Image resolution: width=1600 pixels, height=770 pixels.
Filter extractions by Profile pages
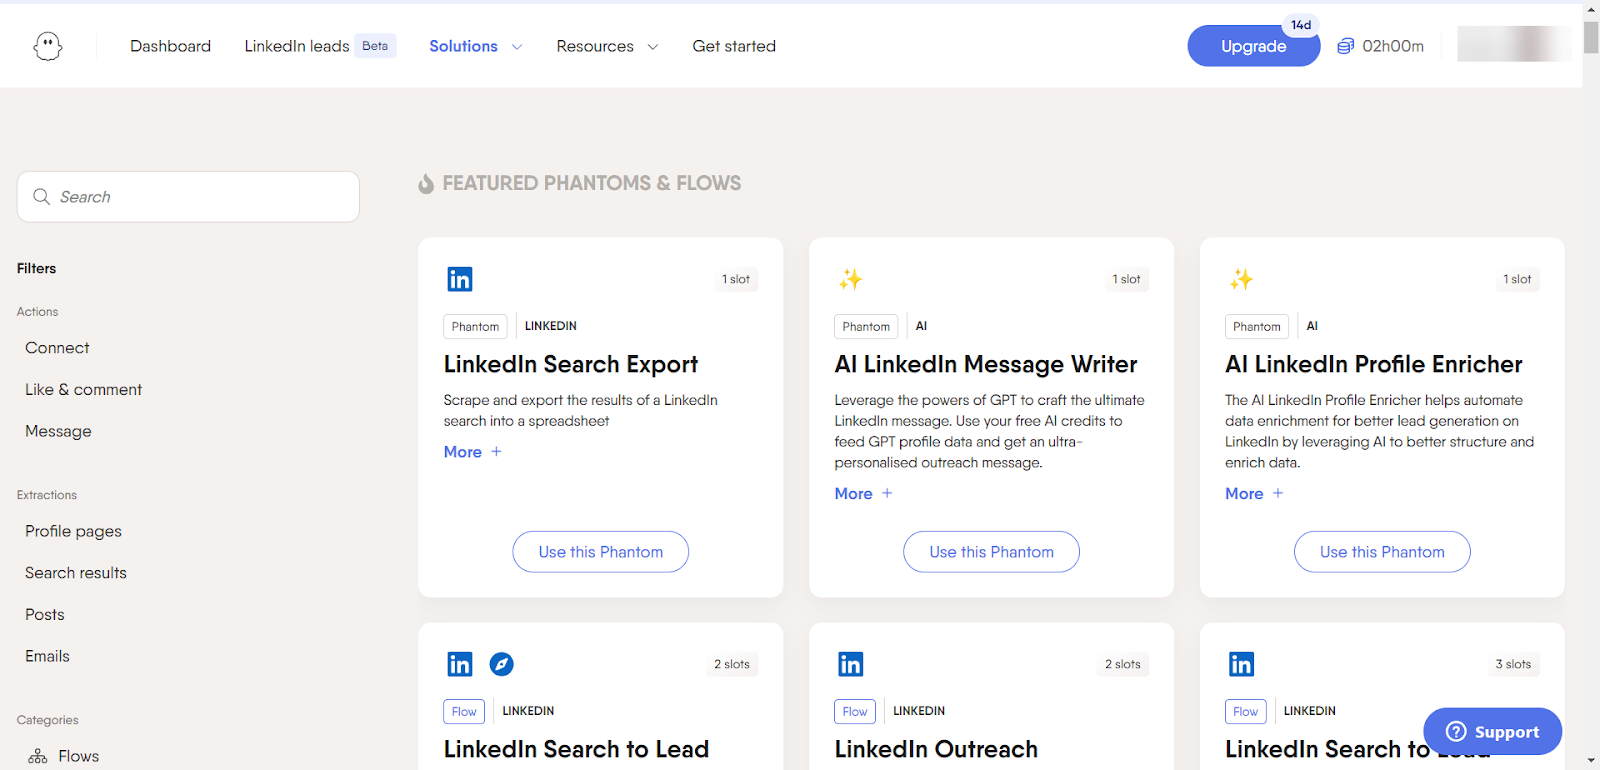point(74,531)
